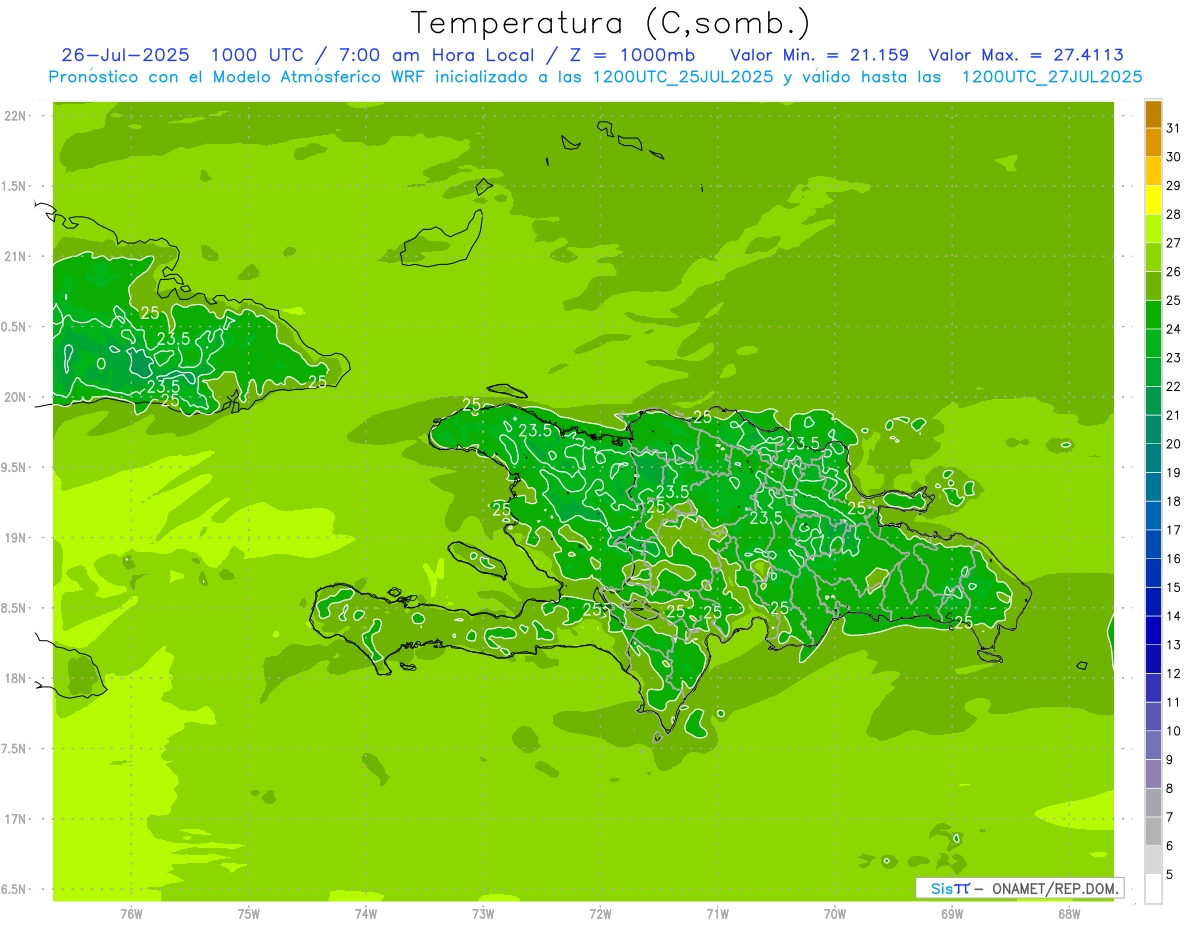Click the white bottom swatch below label 5
Viewport: 1200px width, 927px height.
(1153, 889)
